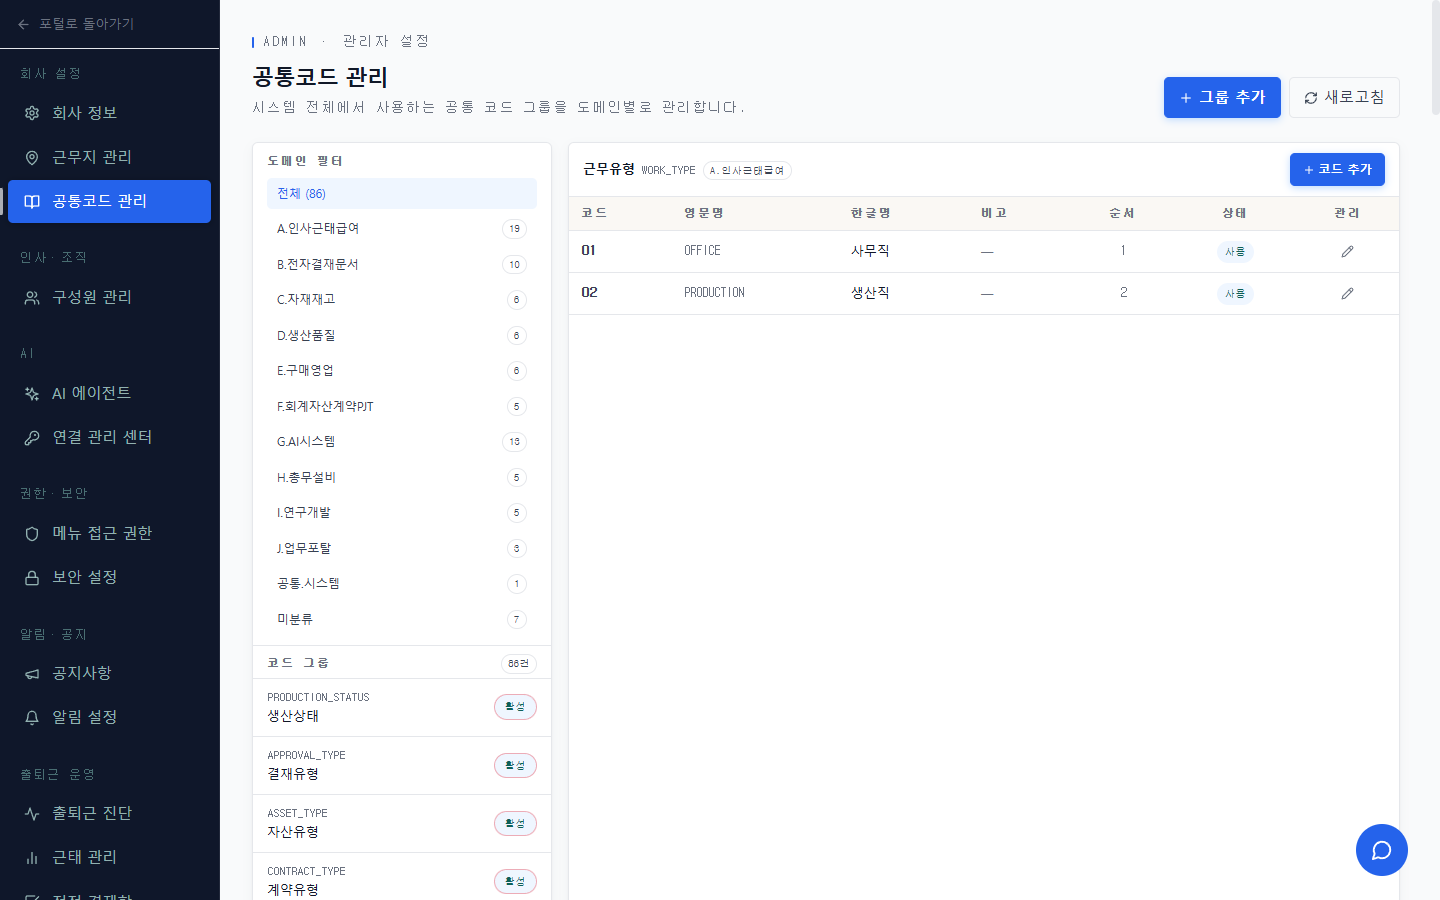Toggle the 사용 status badge for OFFICE row
The image size is (1440, 900).
(x=1235, y=252)
